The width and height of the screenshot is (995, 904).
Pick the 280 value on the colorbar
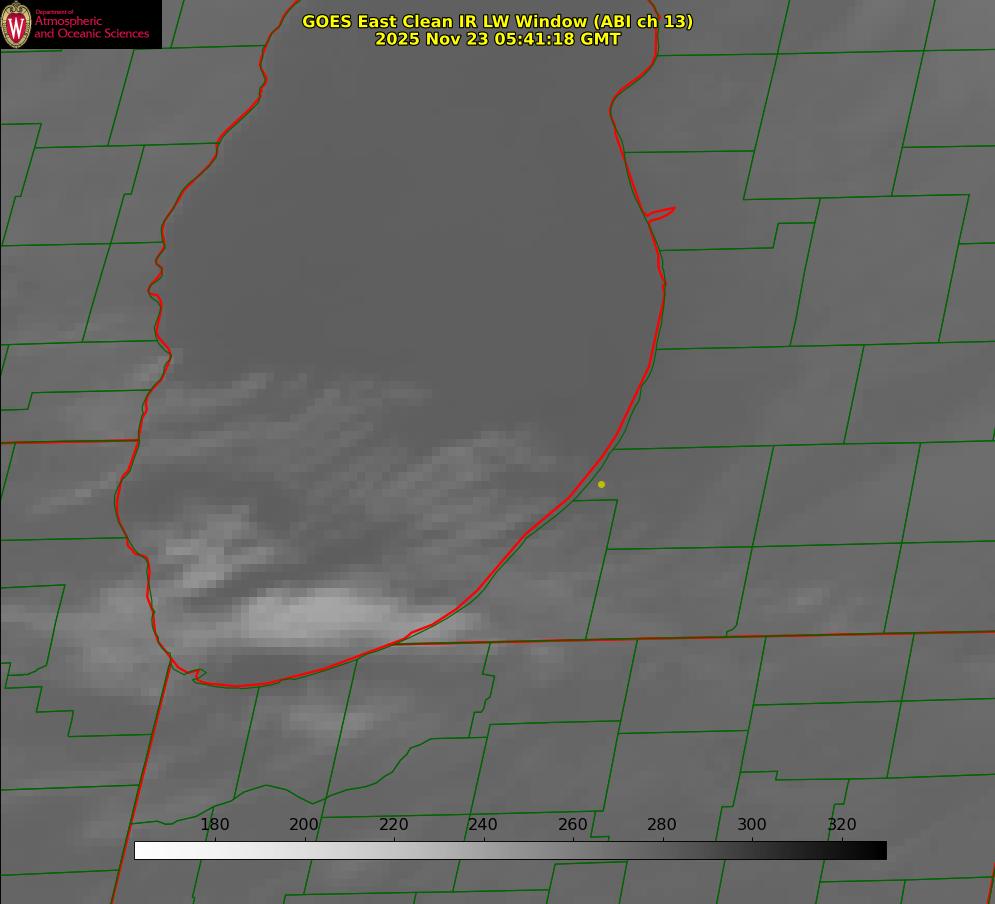coord(662,825)
